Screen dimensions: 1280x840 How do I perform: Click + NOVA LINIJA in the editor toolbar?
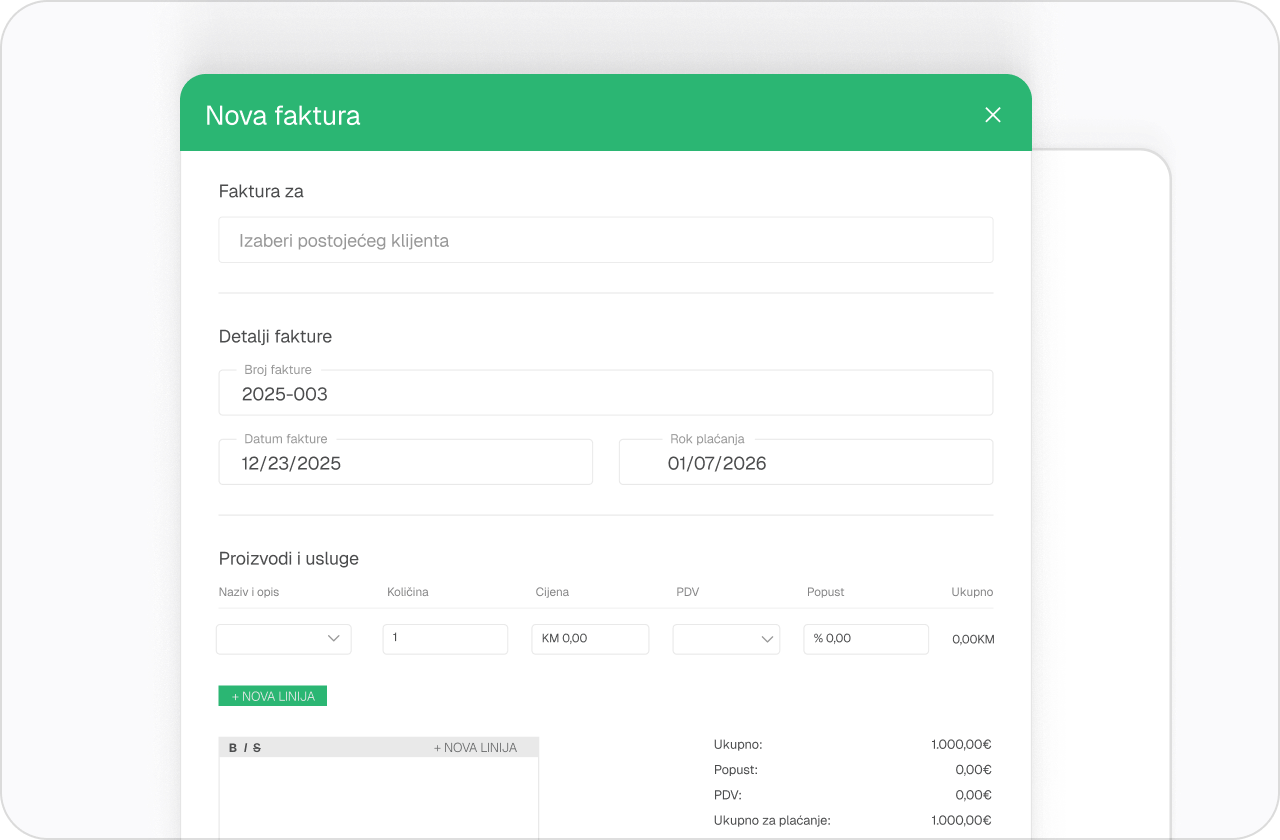[x=475, y=748]
